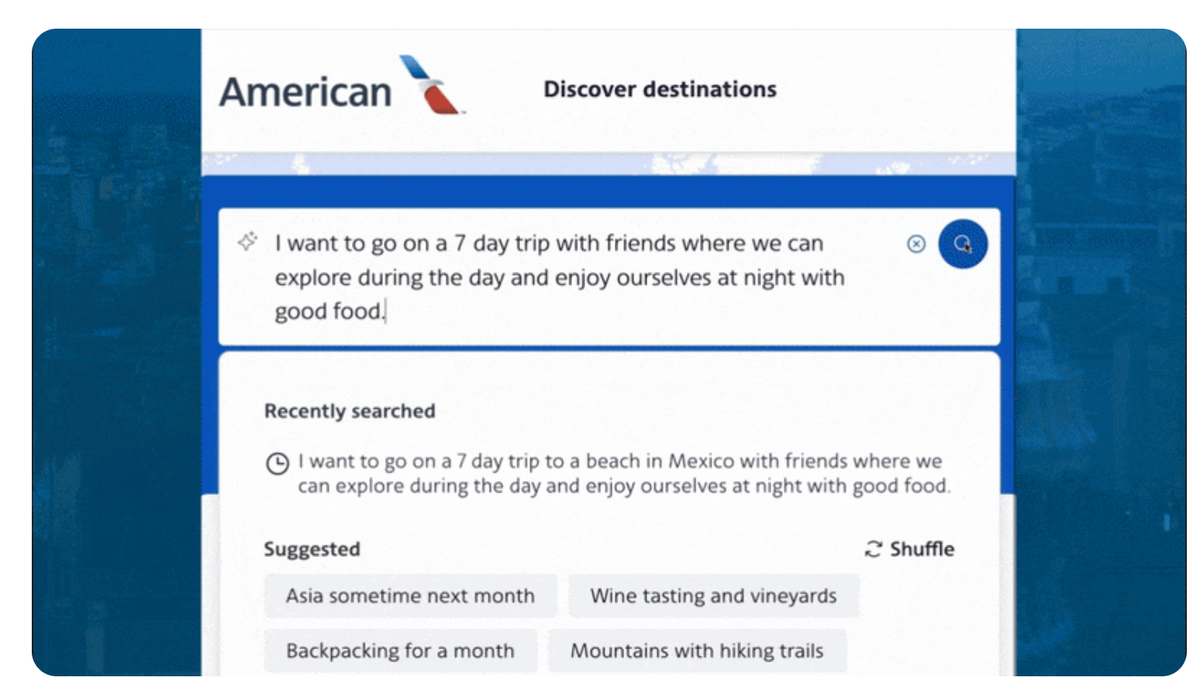Pick the Wine tasting and vineyards chip

click(713, 596)
